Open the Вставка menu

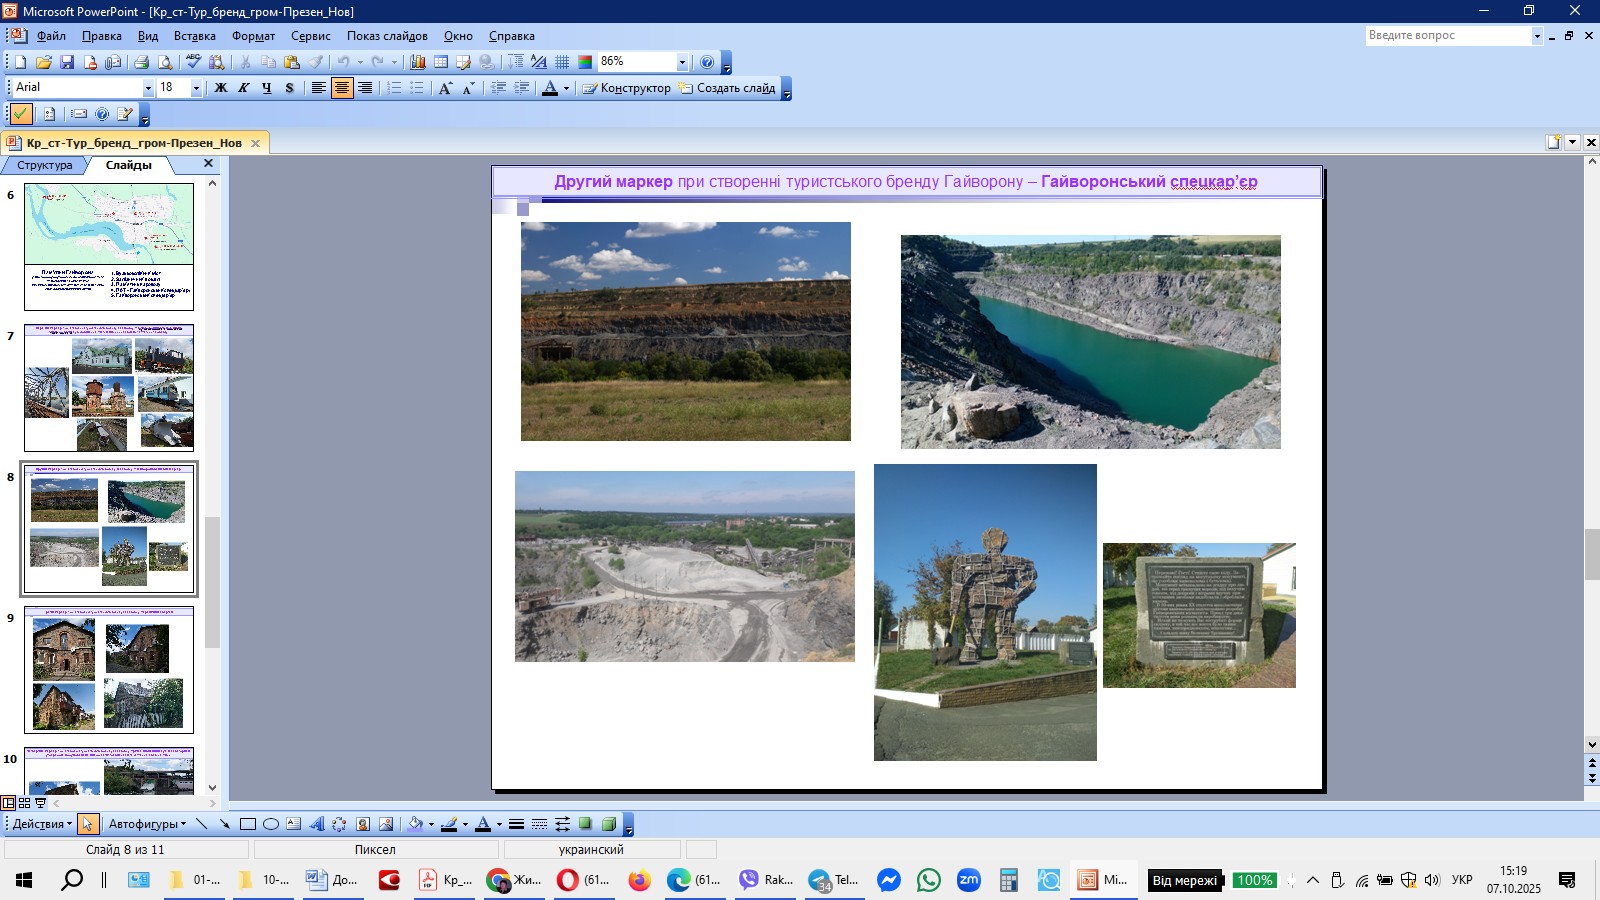pyautogui.click(x=194, y=36)
